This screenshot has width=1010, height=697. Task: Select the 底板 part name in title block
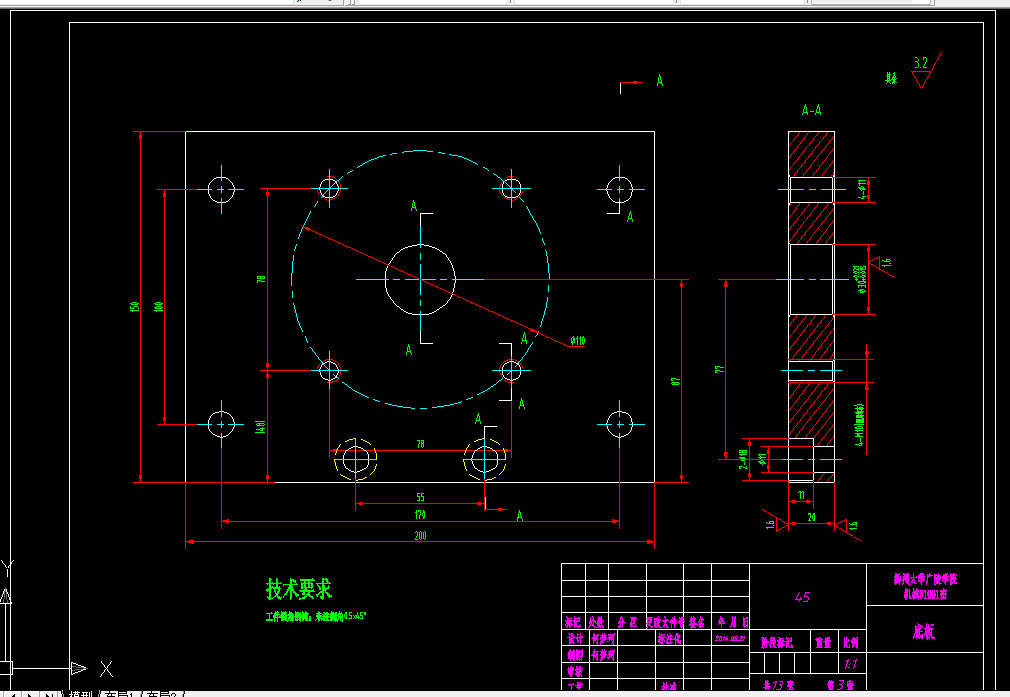pyautogui.click(x=924, y=631)
